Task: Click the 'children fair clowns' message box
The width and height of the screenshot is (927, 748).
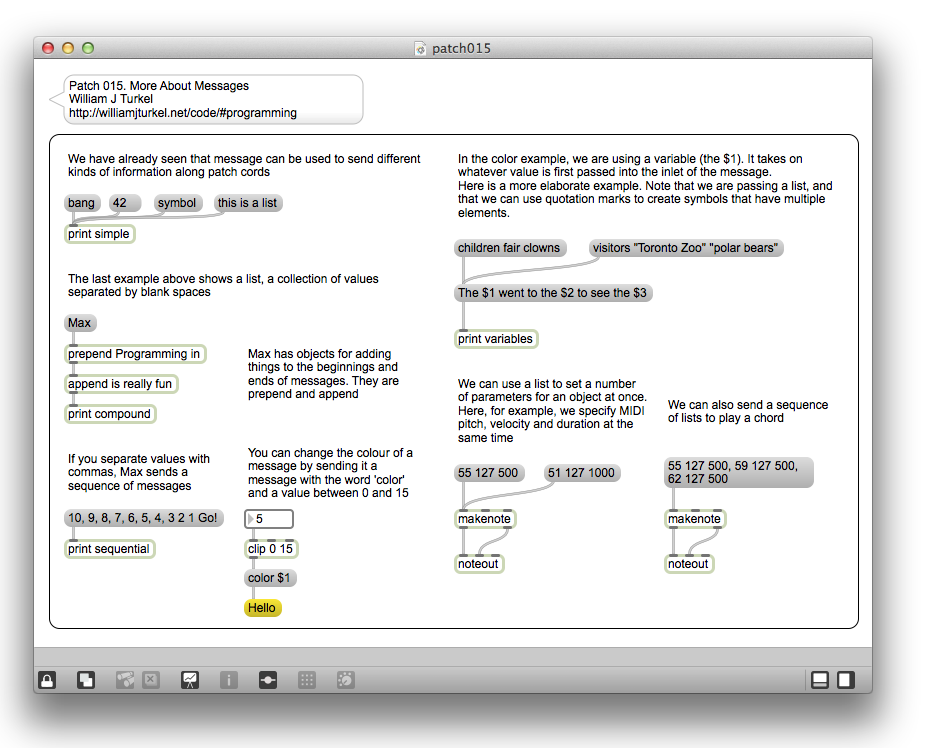Action: (x=509, y=248)
